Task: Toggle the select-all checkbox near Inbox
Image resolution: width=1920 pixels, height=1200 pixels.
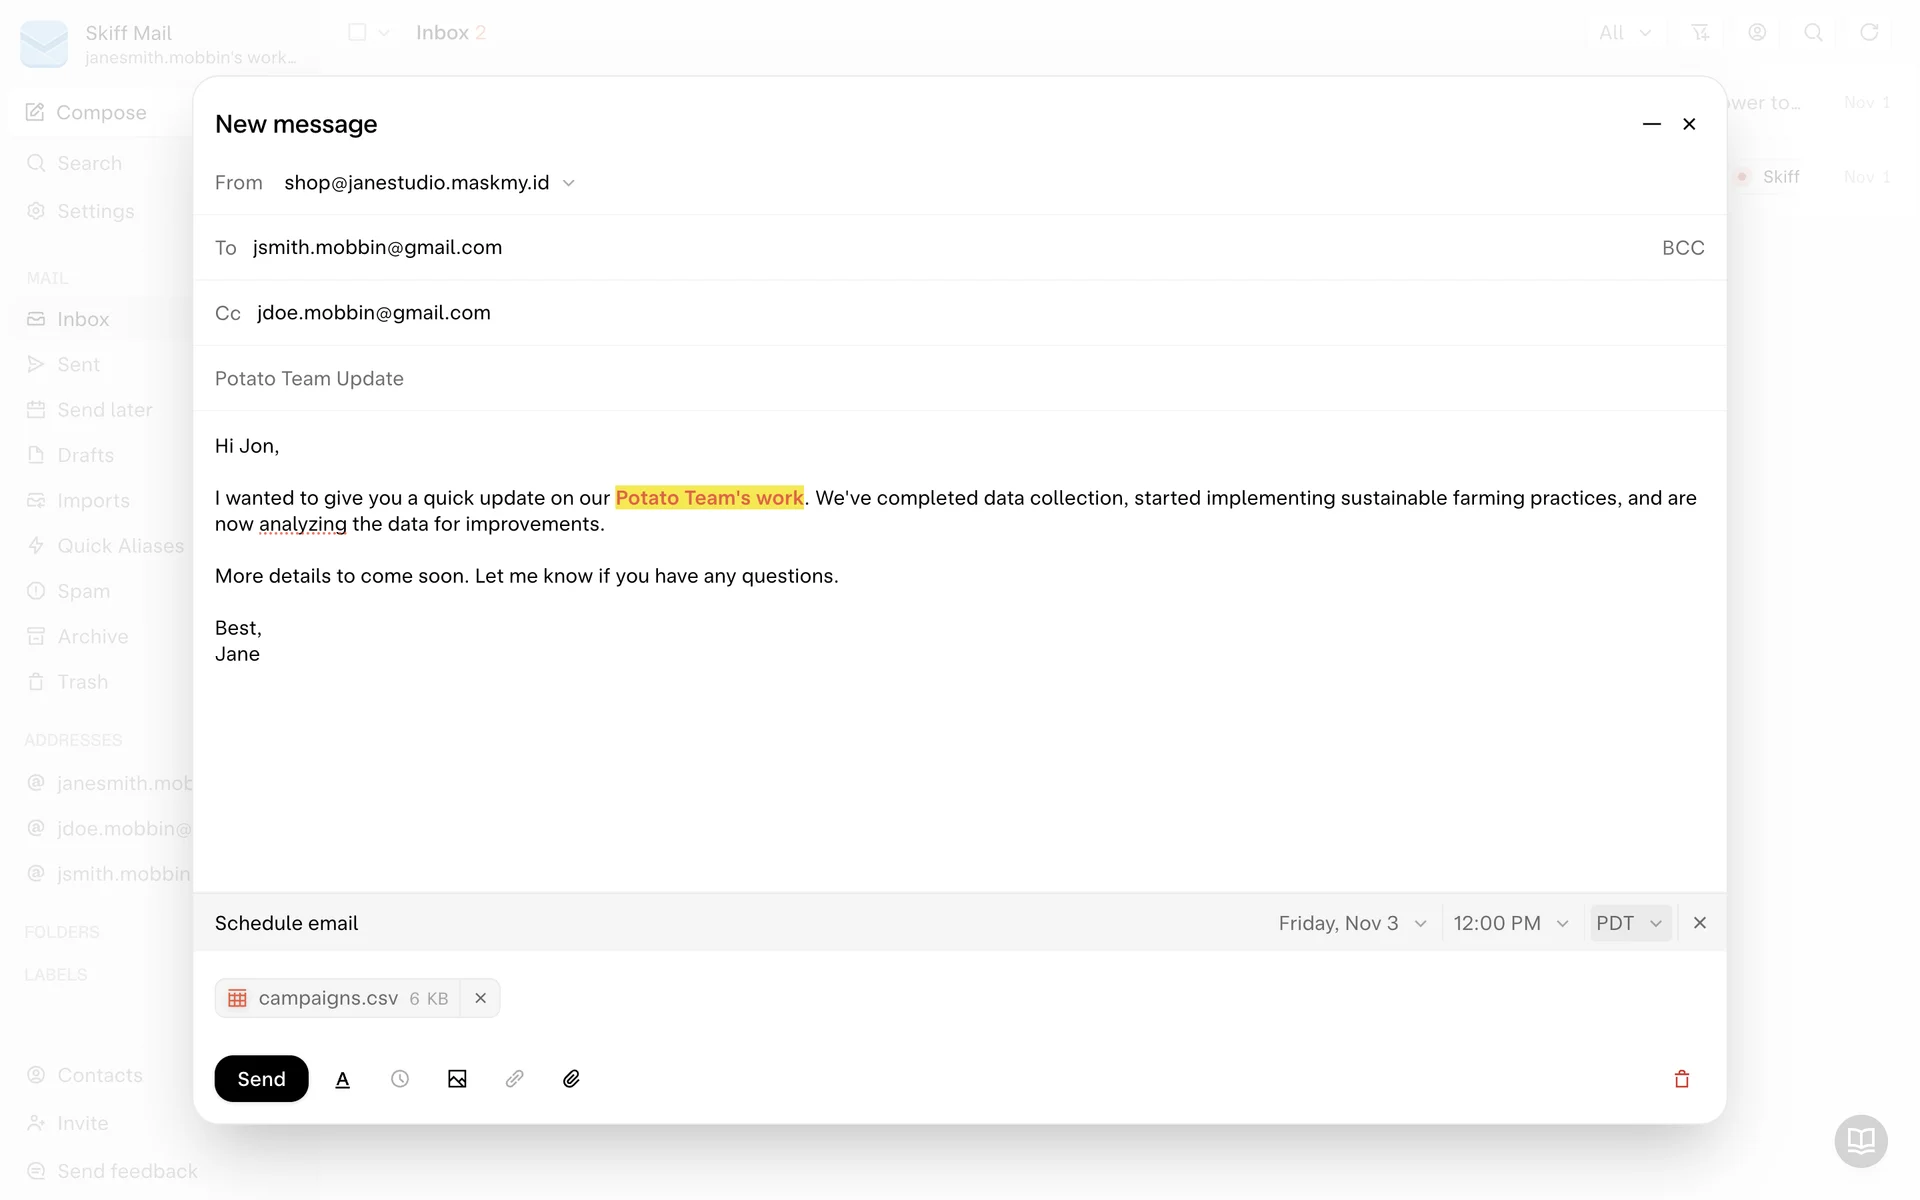Action: [357, 32]
